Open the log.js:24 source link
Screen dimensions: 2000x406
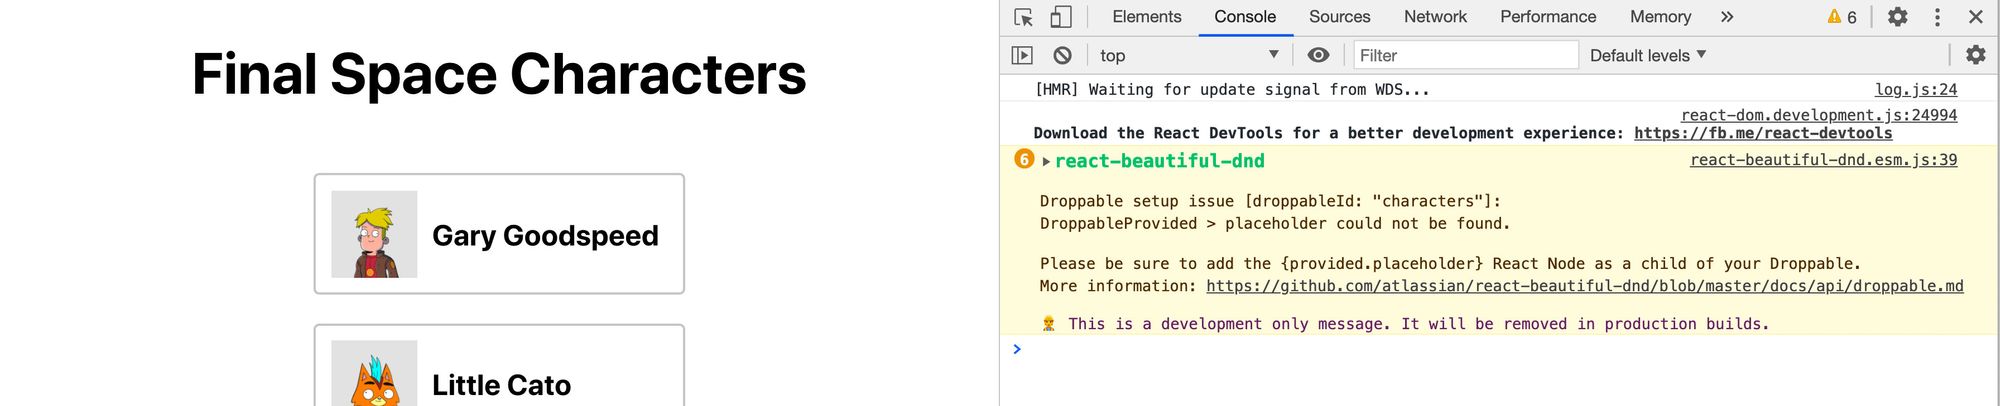point(1916,89)
